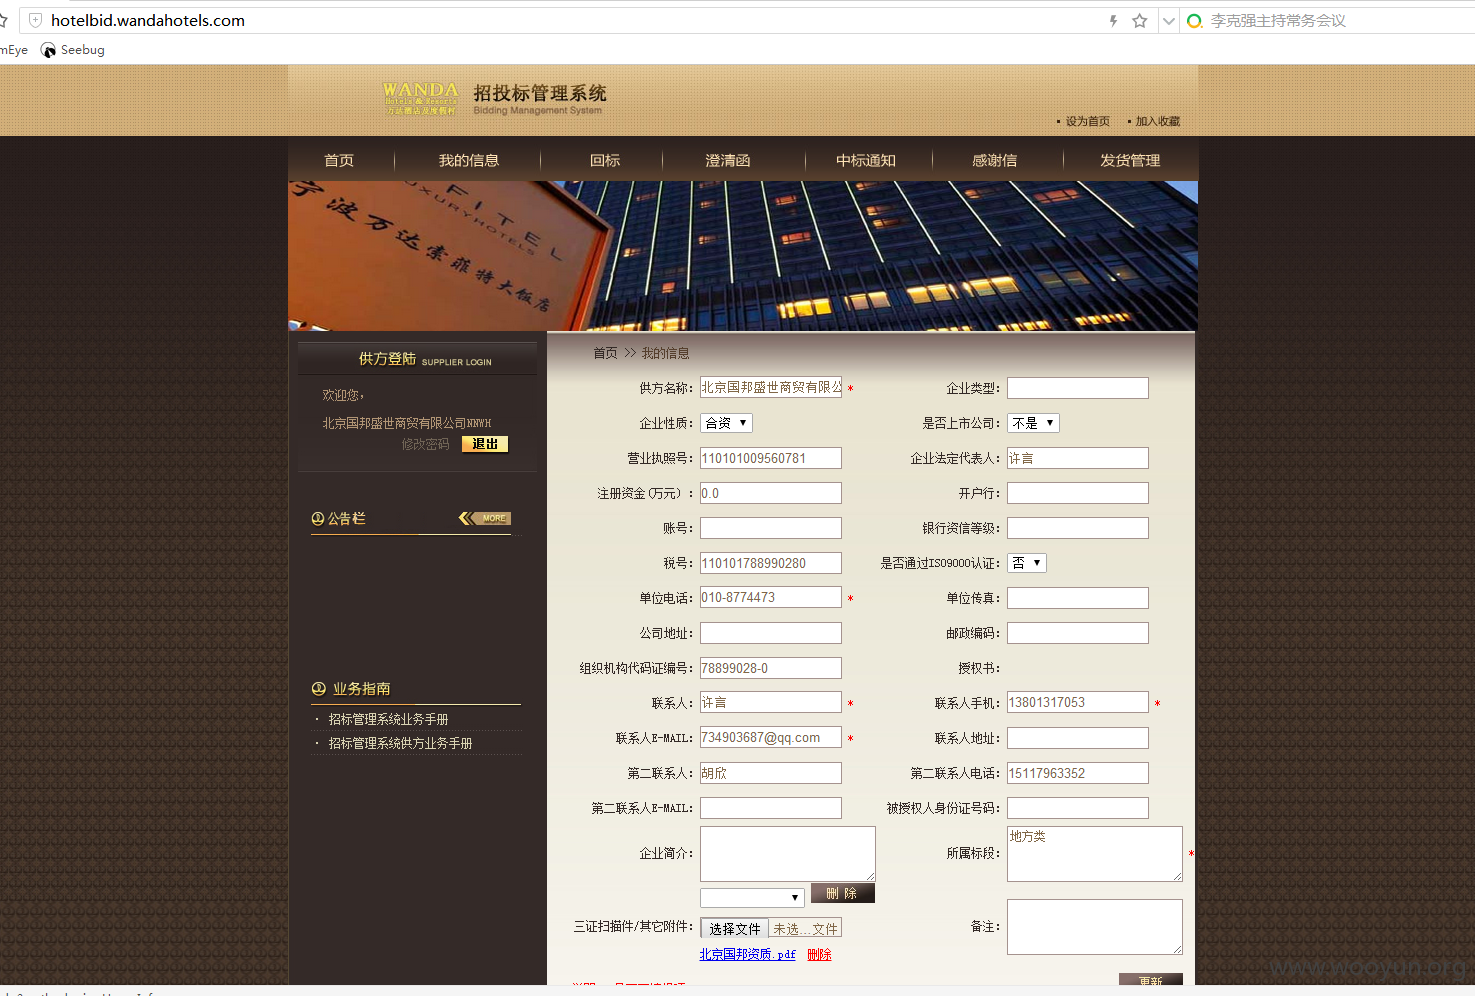Open the 是否上市公司 dropdown
This screenshot has width=1475, height=996.
pyautogui.click(x=1033, y=423)
